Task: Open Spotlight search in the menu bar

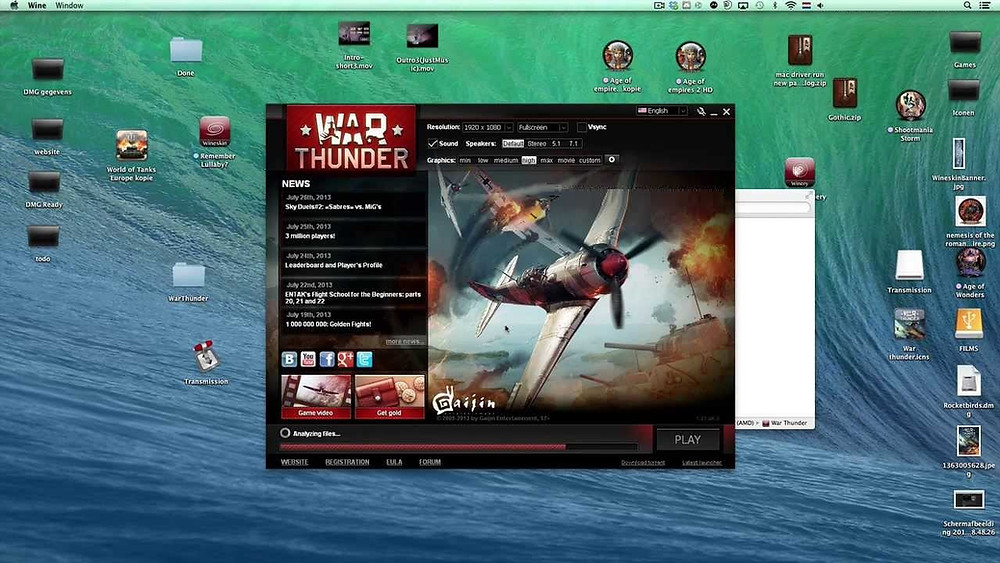Action: (x=967, y=5)
